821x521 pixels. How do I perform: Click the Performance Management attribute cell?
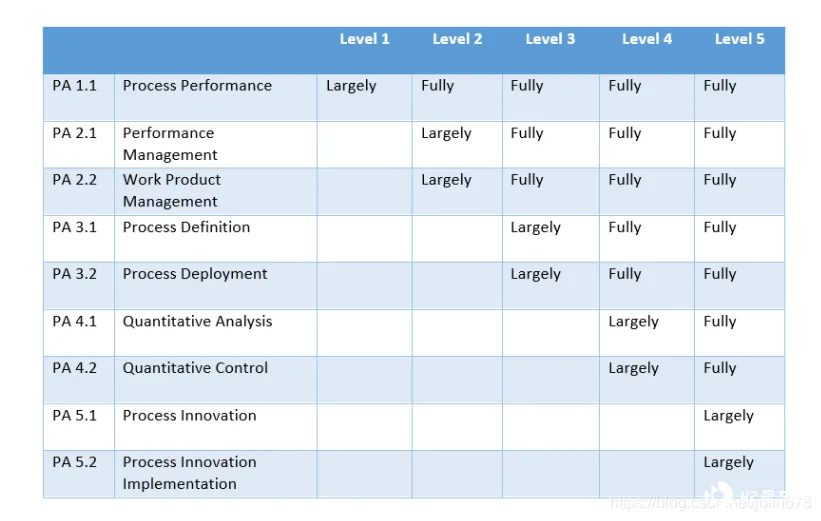pyautogui.click(x=170, y=144)
